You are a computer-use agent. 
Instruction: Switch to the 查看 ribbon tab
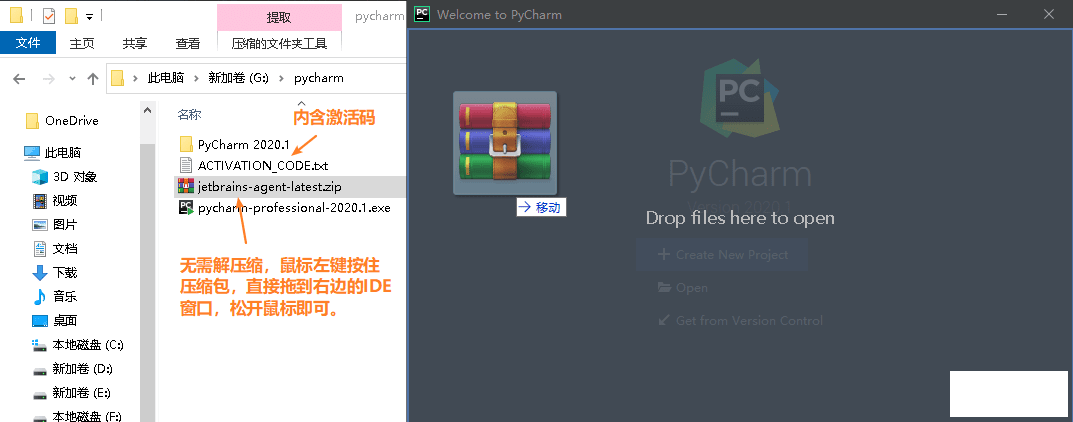tap(188, 43)
